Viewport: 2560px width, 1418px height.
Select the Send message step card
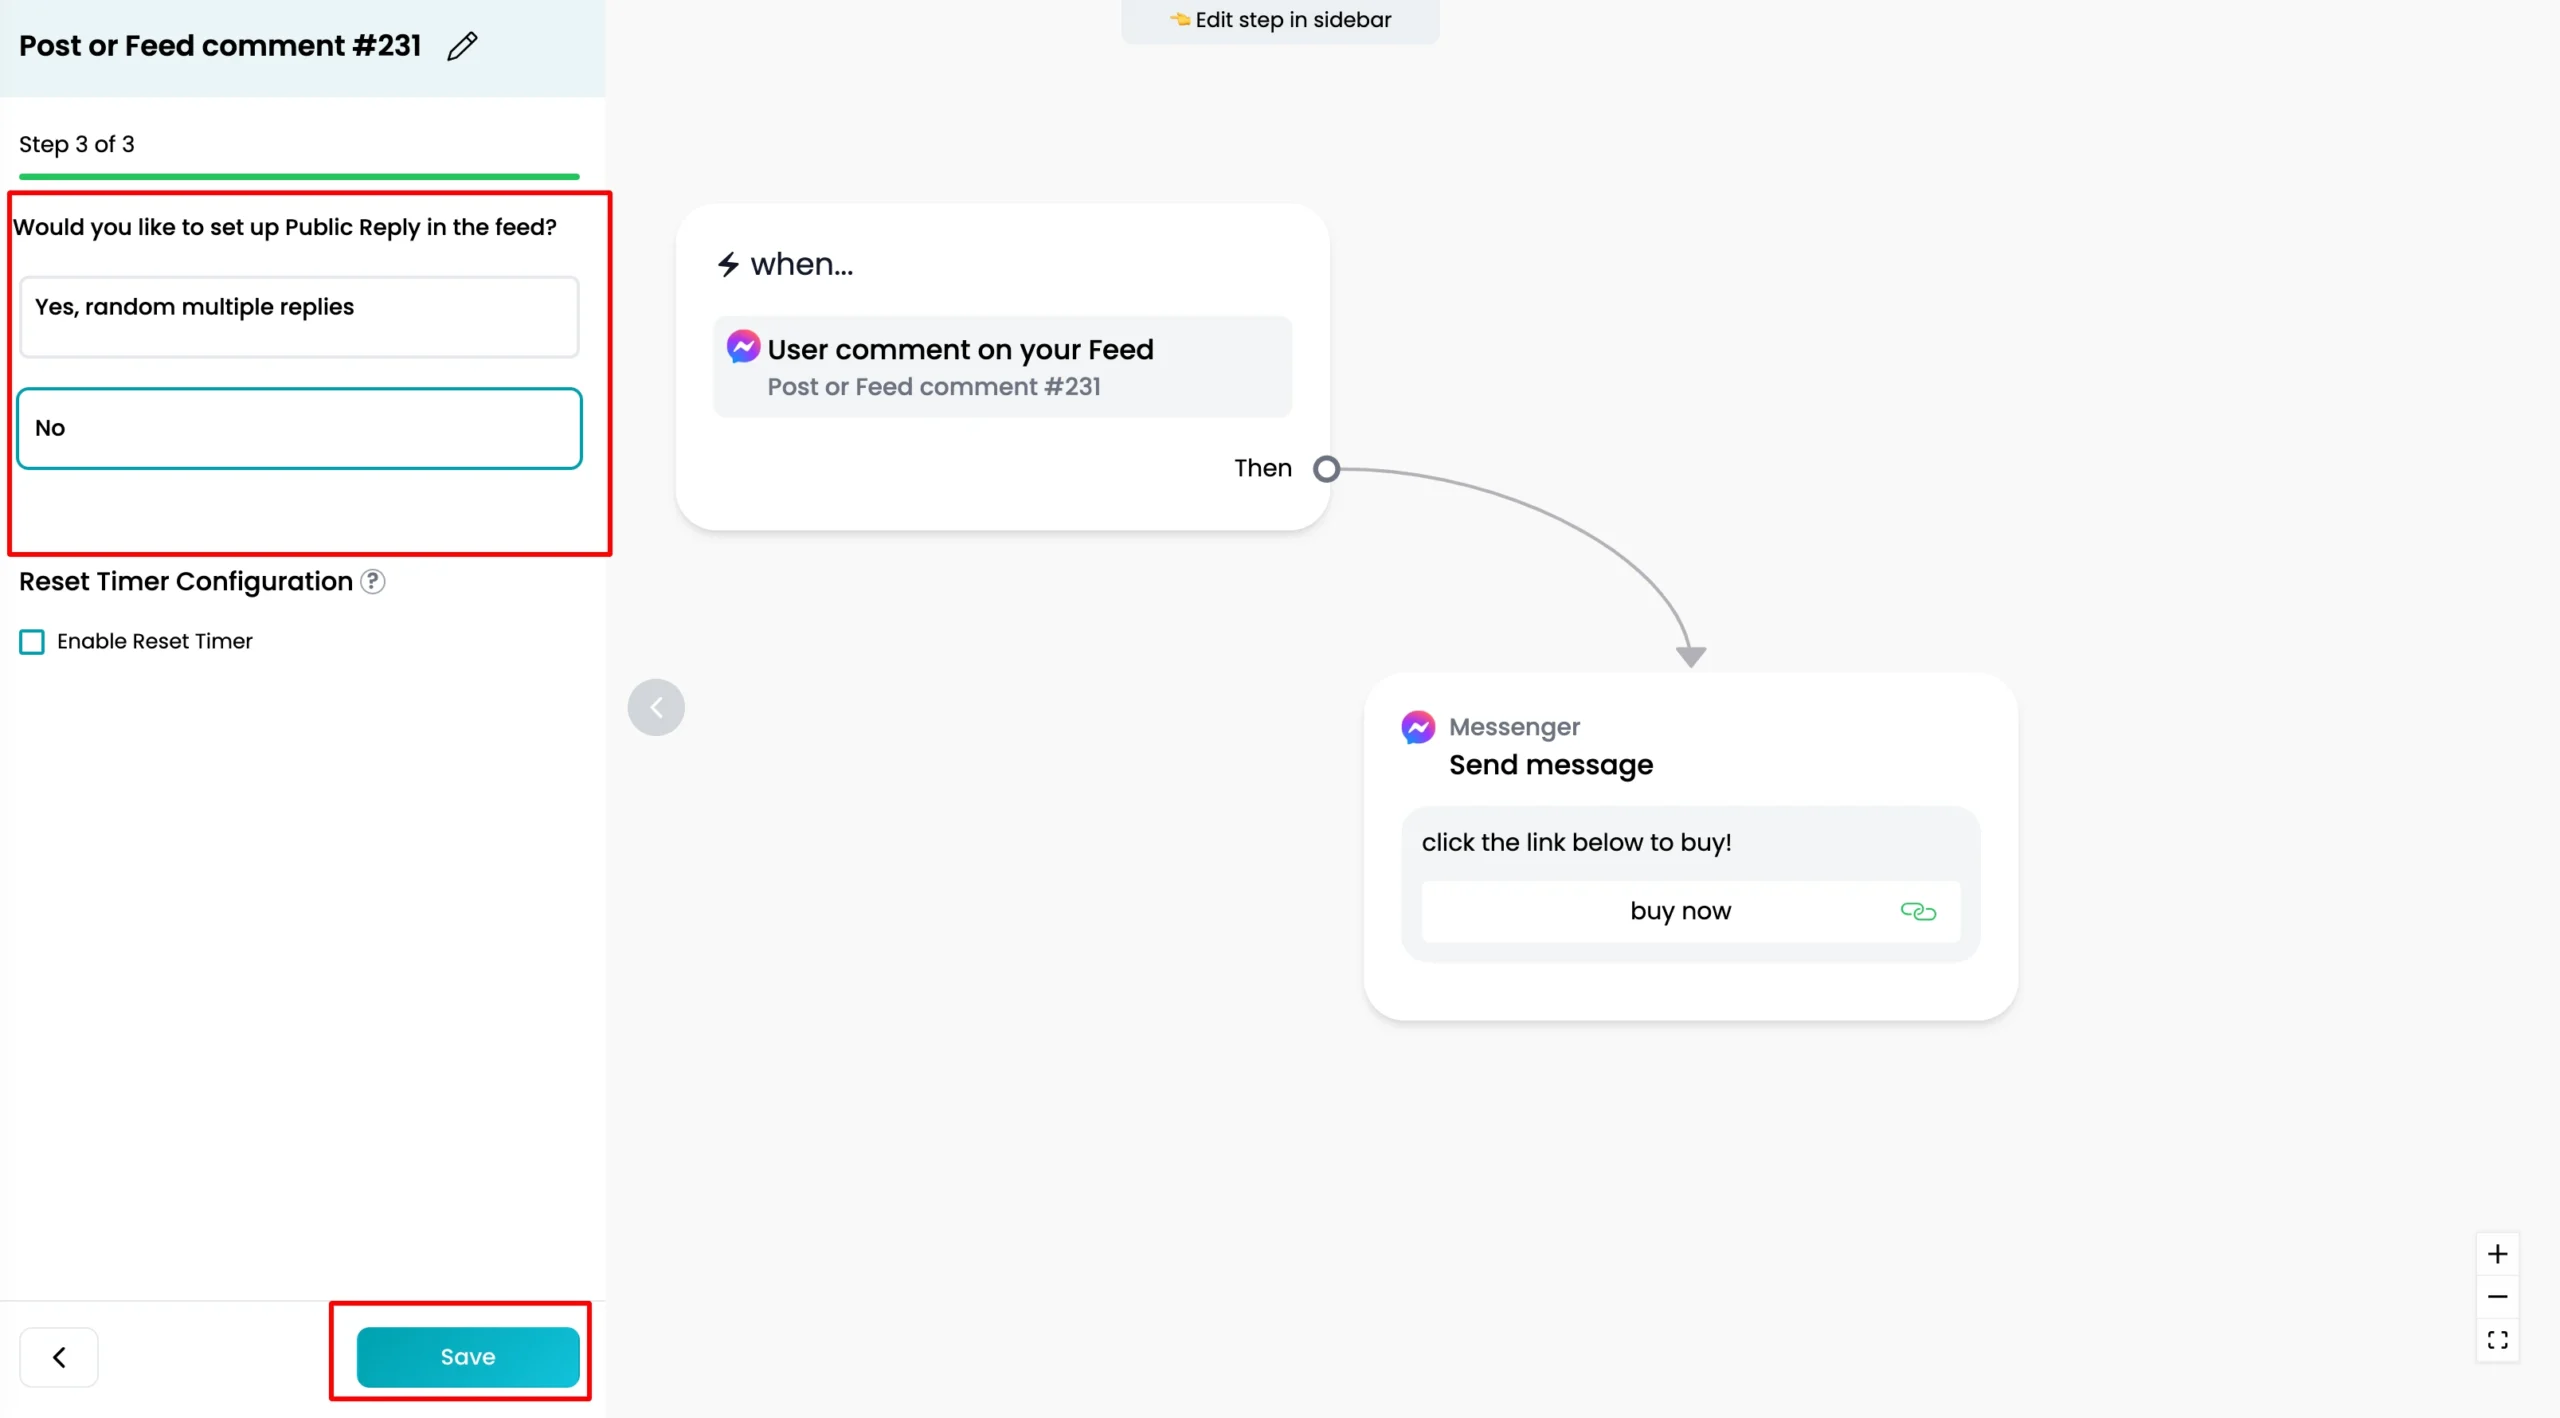1690,846
